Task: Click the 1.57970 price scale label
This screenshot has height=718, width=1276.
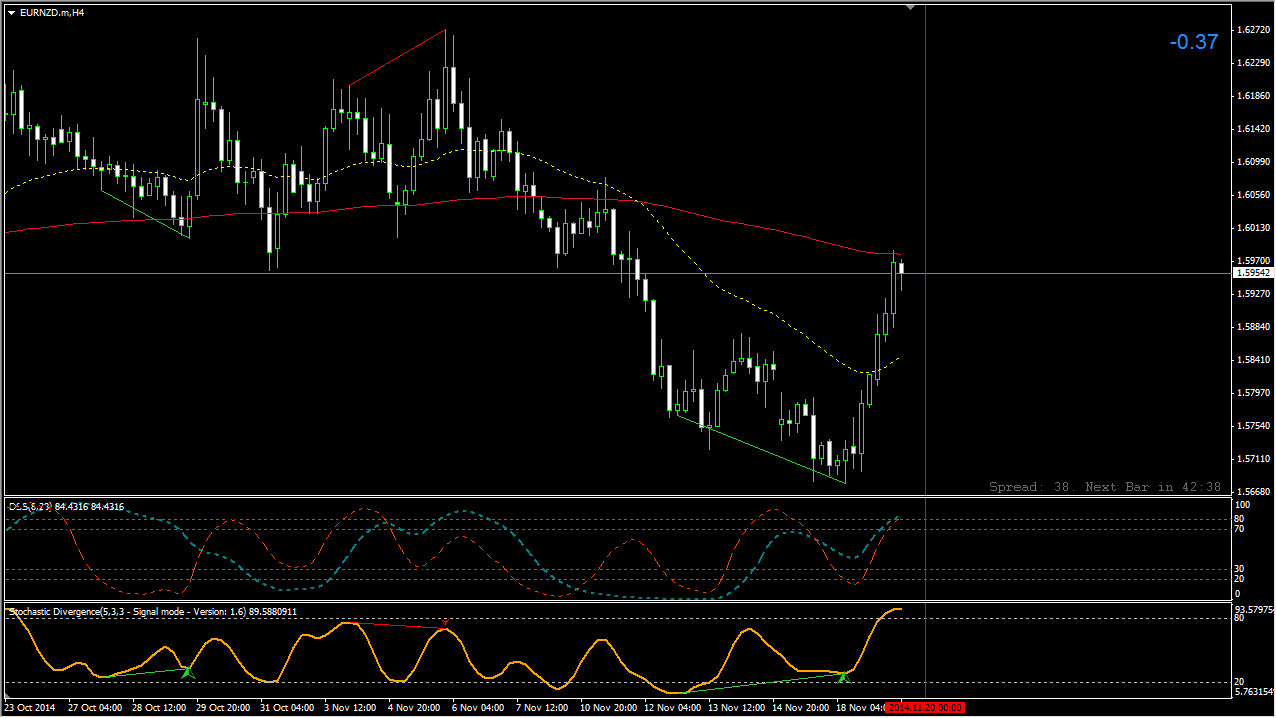Action: click(1253, 392)
